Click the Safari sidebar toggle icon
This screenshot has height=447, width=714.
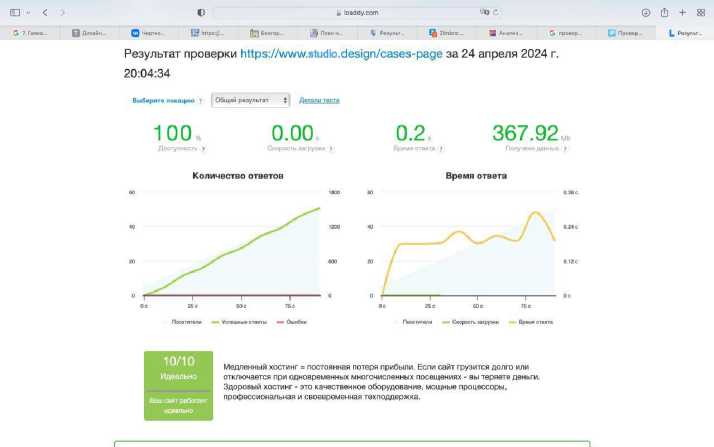coord(14,12)
